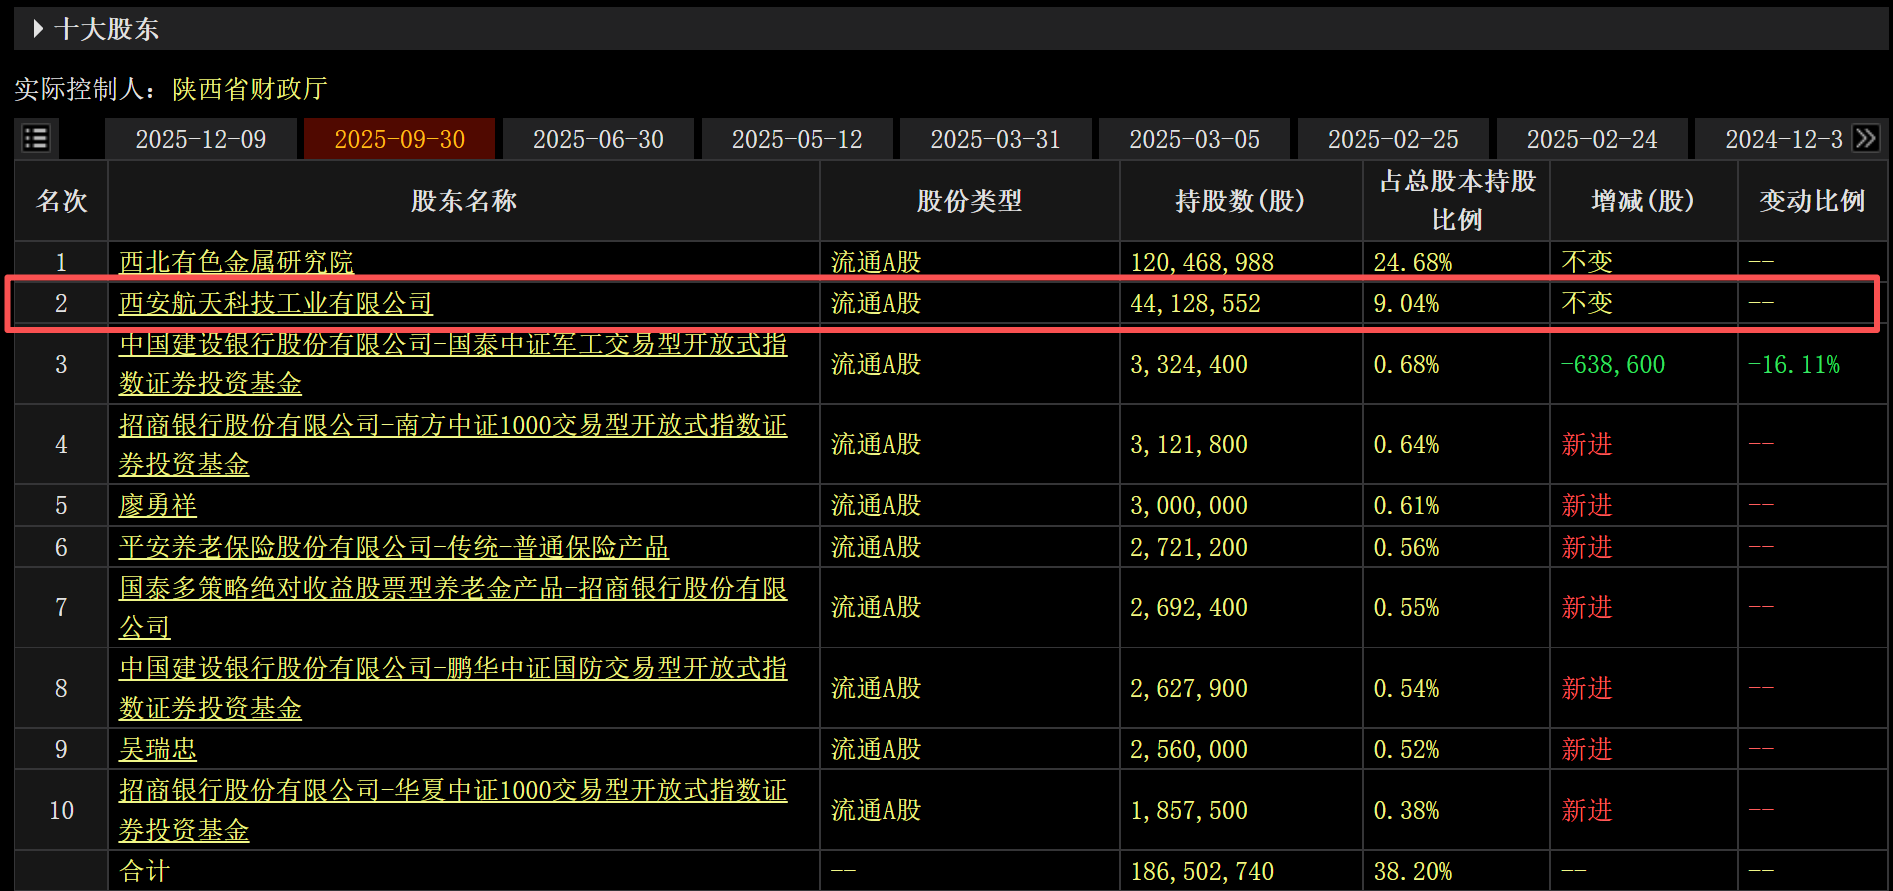Select the 0.68% shareholding ratio

[1406, 364]
